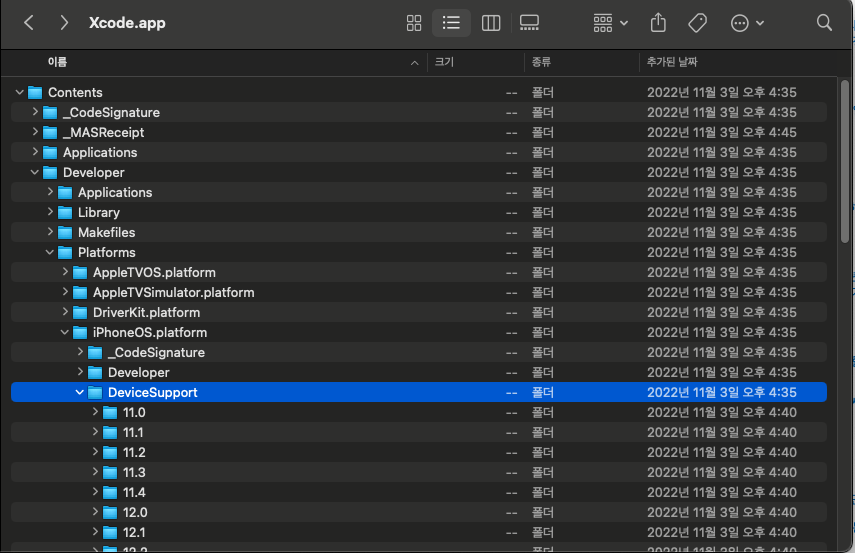Expand DriverKit.platform
The height and width of the screenshot is (553, 855).
point(65,312)
